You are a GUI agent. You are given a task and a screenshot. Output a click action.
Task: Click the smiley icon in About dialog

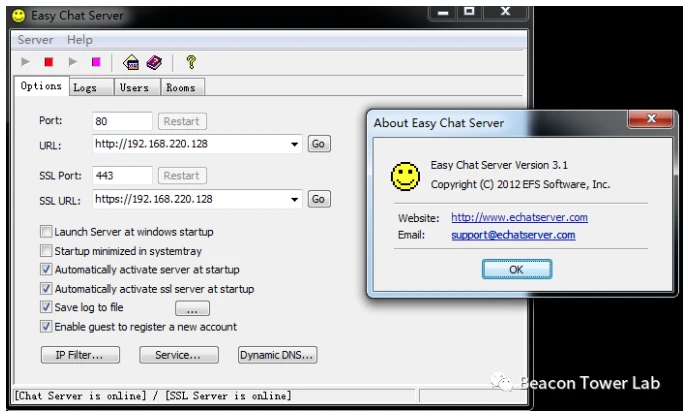[405, 176]
